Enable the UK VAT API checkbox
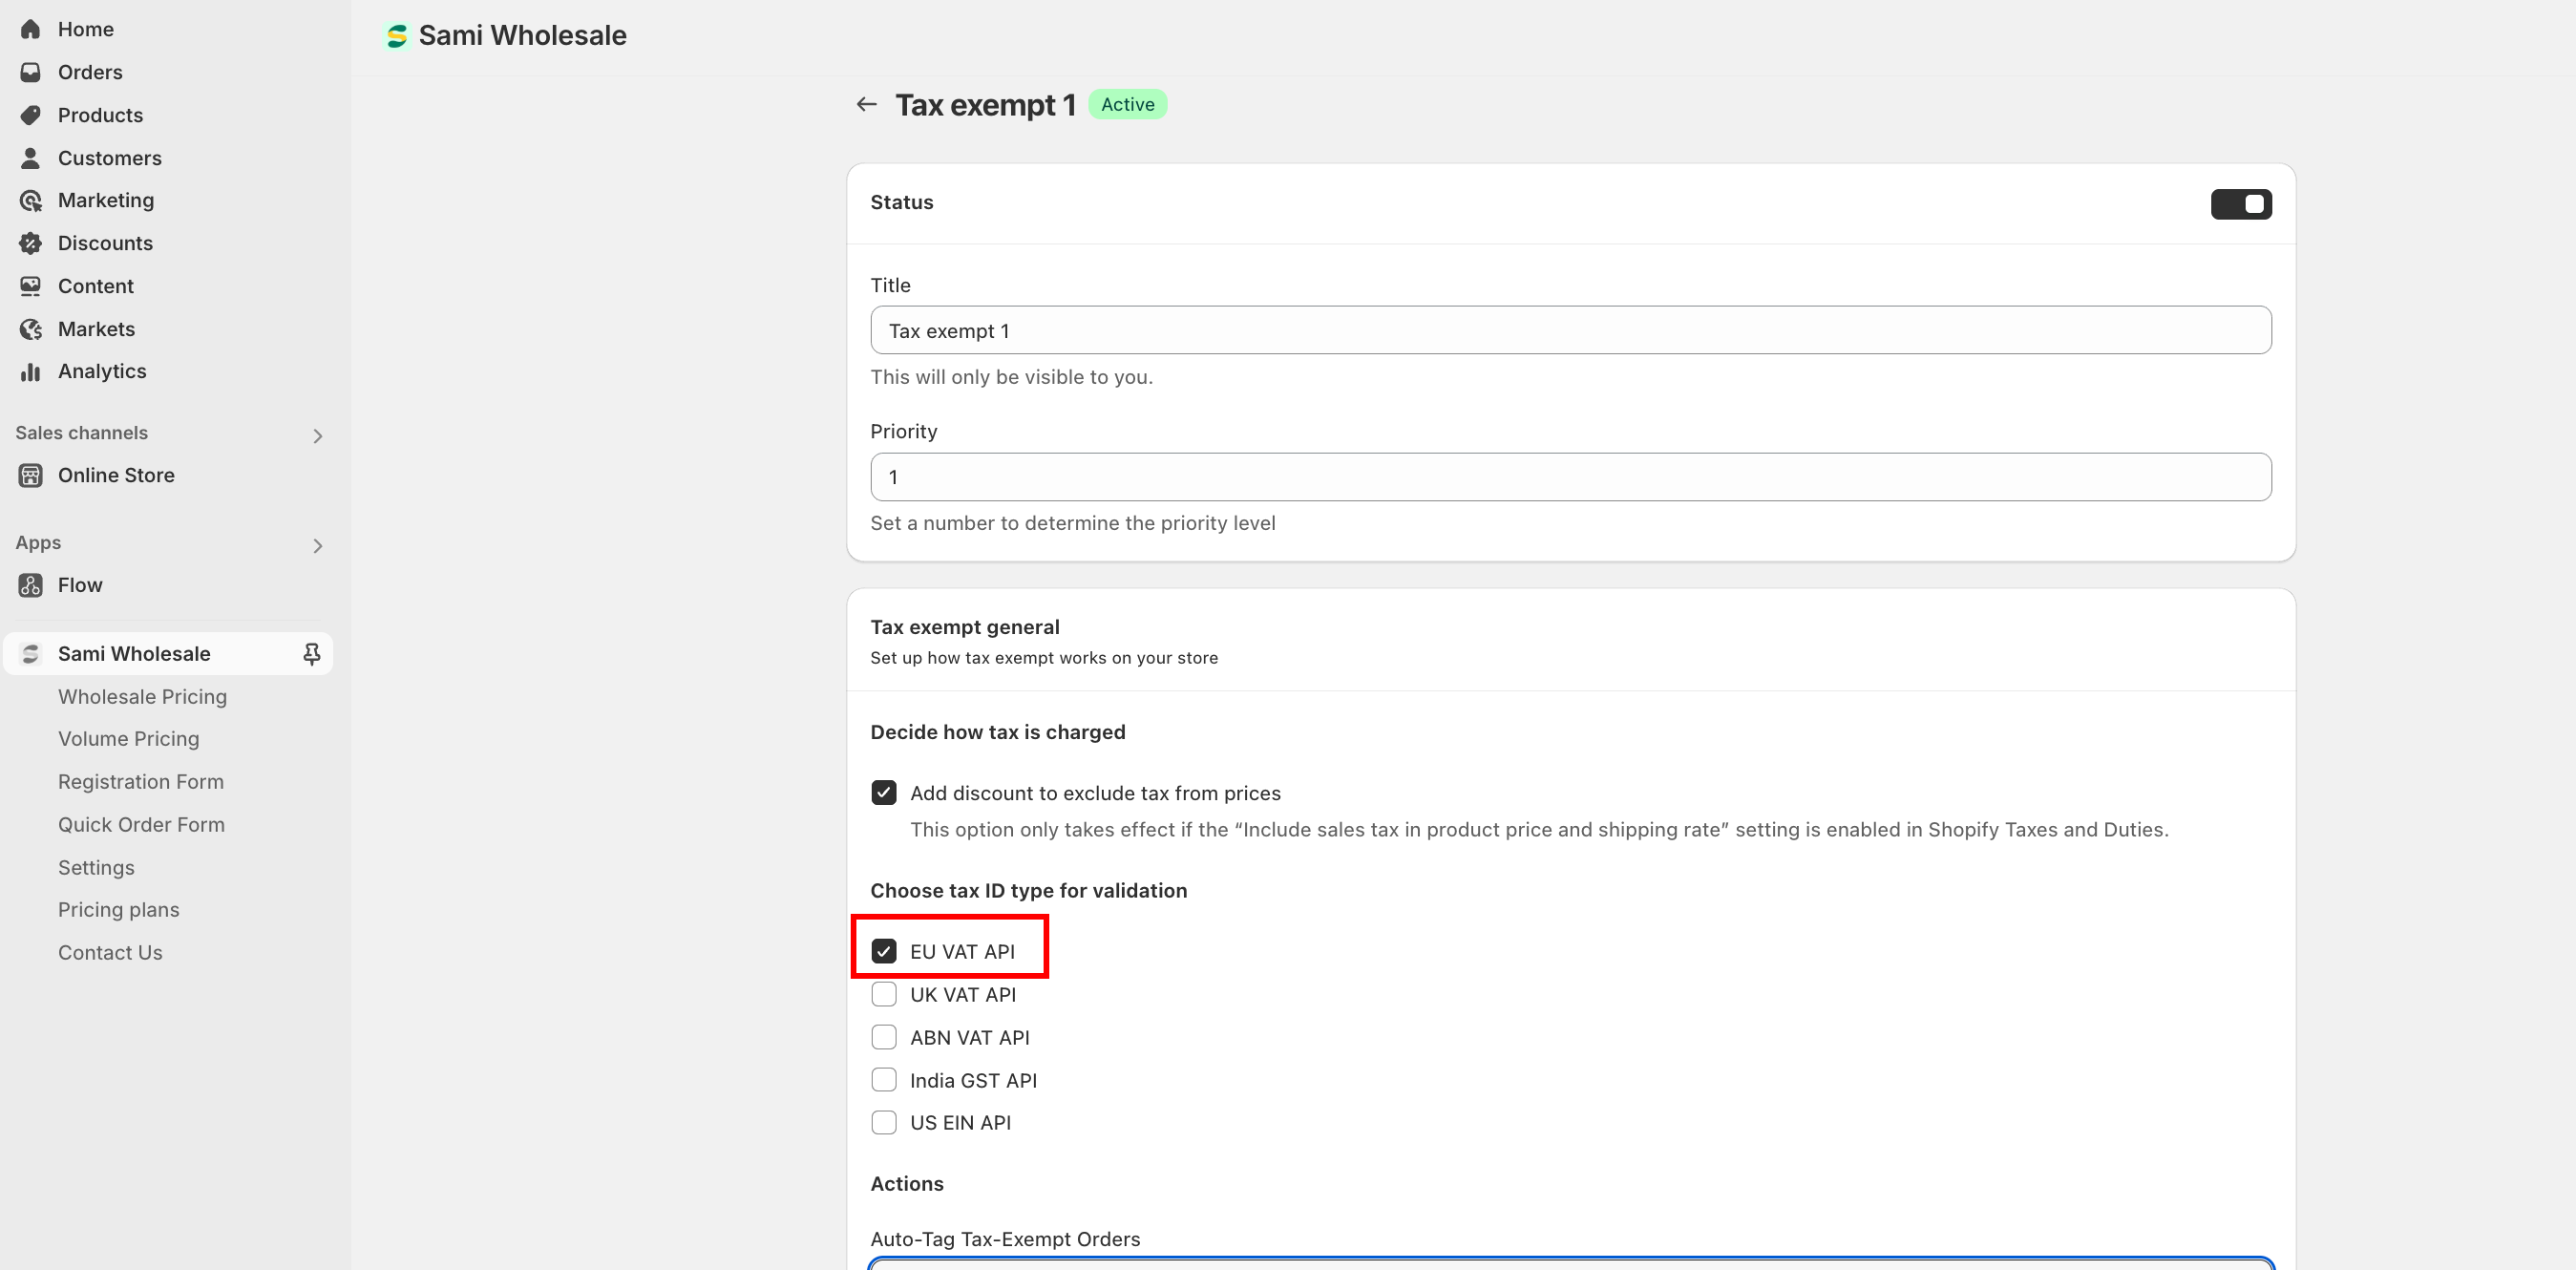2576x1270 pixels. [883, 994]
